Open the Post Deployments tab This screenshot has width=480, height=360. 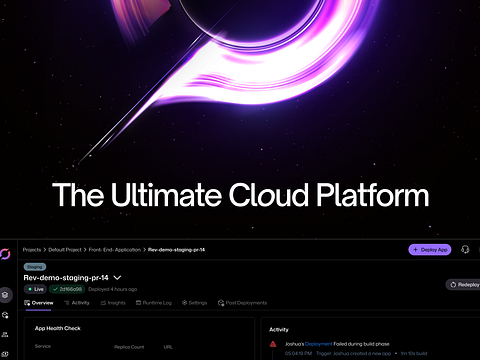[242, 303]
